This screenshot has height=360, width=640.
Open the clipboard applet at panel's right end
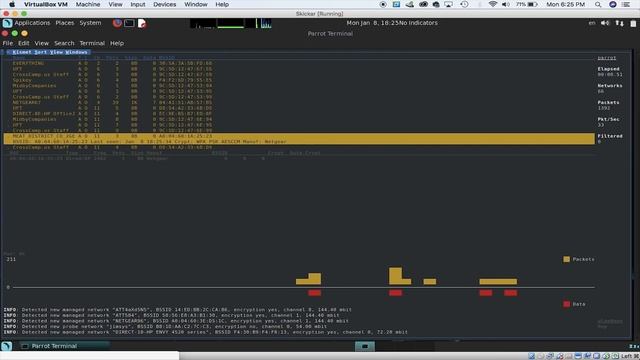633,23
